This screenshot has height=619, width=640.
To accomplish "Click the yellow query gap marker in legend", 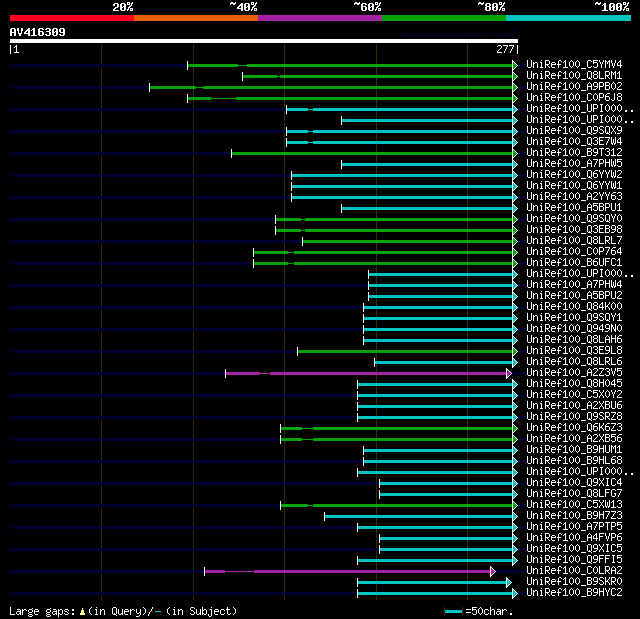I will point(82,611).
